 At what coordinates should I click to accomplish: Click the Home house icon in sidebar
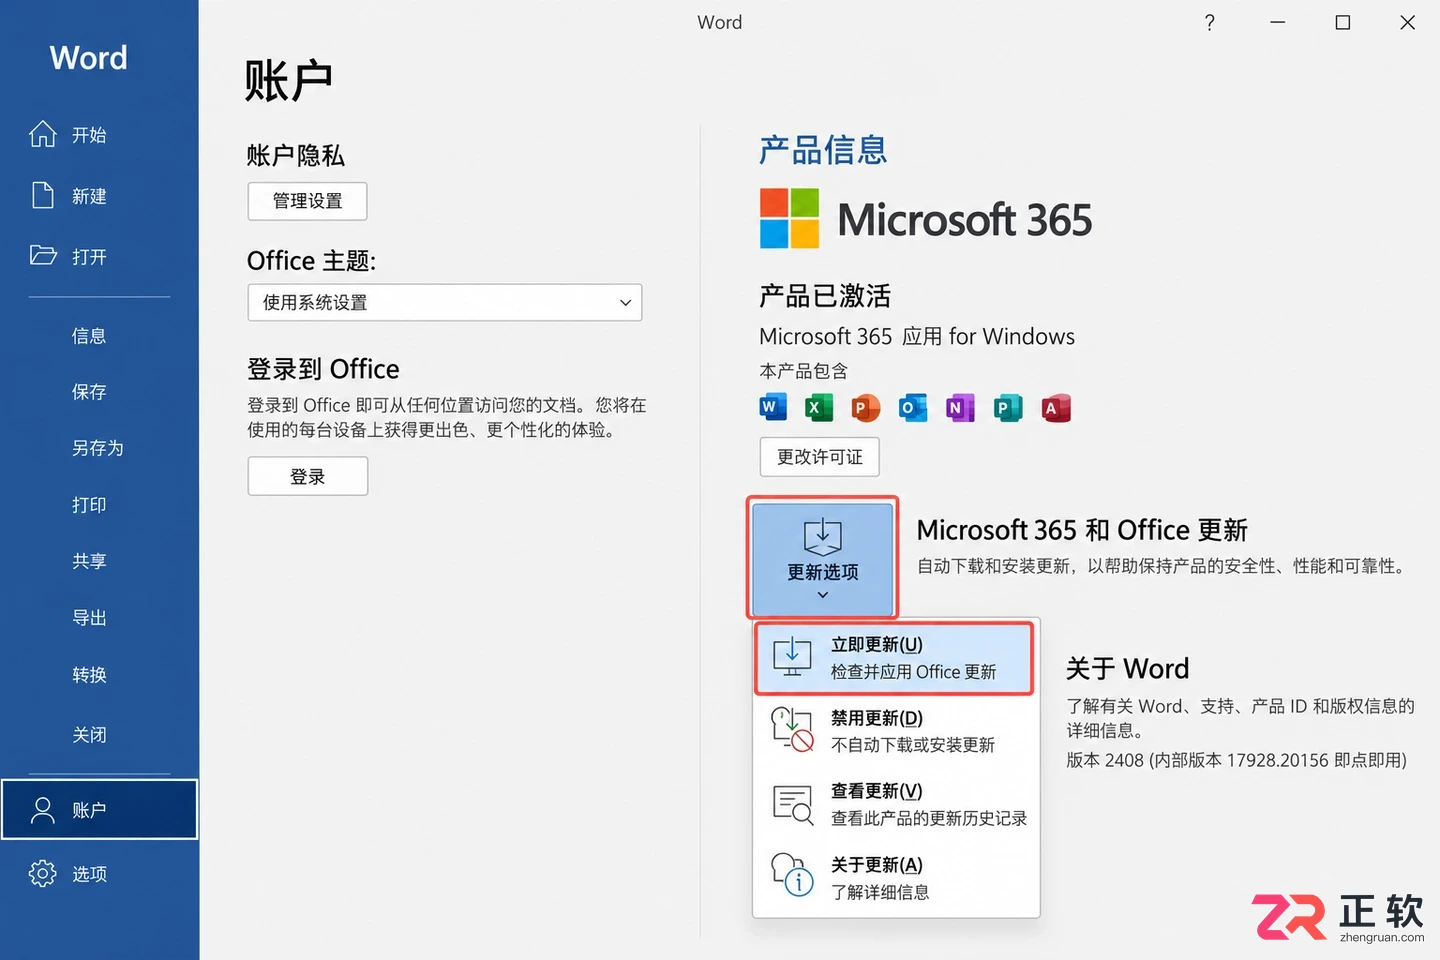(x=43, y=134)
